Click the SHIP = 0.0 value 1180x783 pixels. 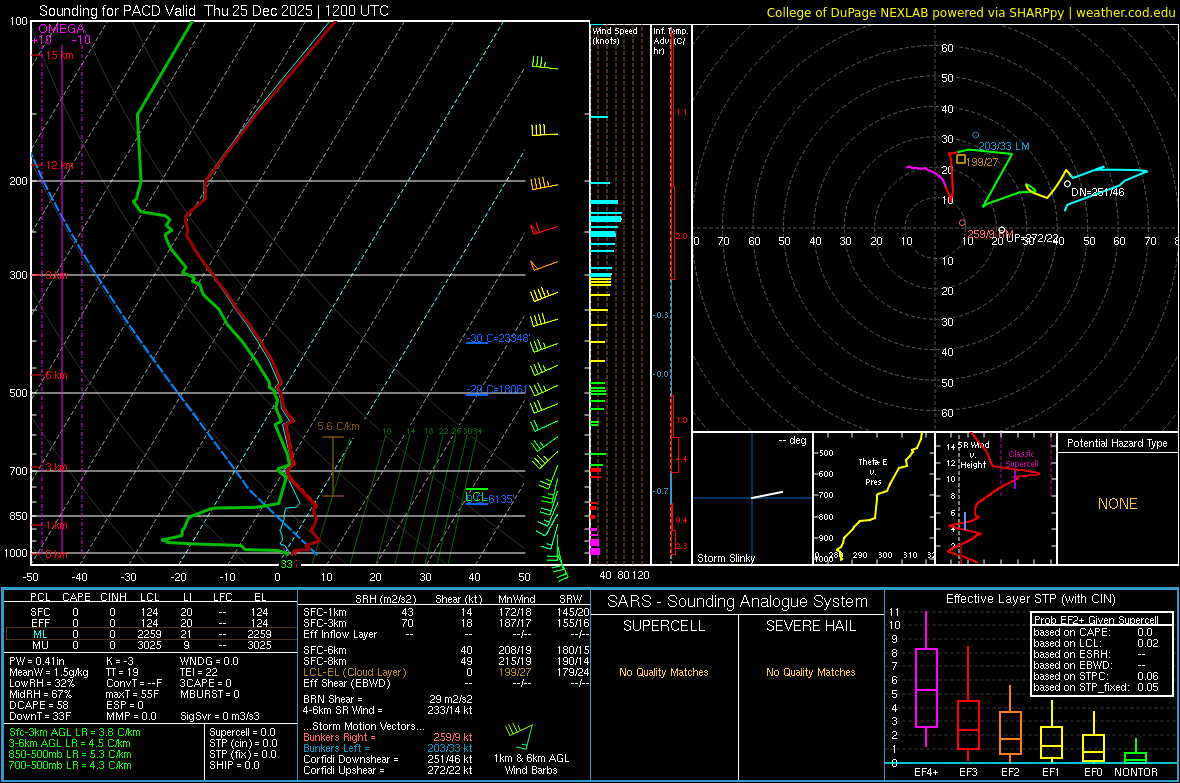234,766
